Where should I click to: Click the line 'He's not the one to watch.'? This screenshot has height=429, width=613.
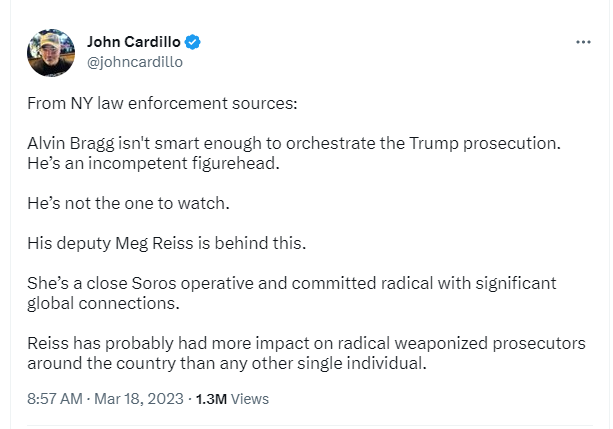click(x=128, y=203)
